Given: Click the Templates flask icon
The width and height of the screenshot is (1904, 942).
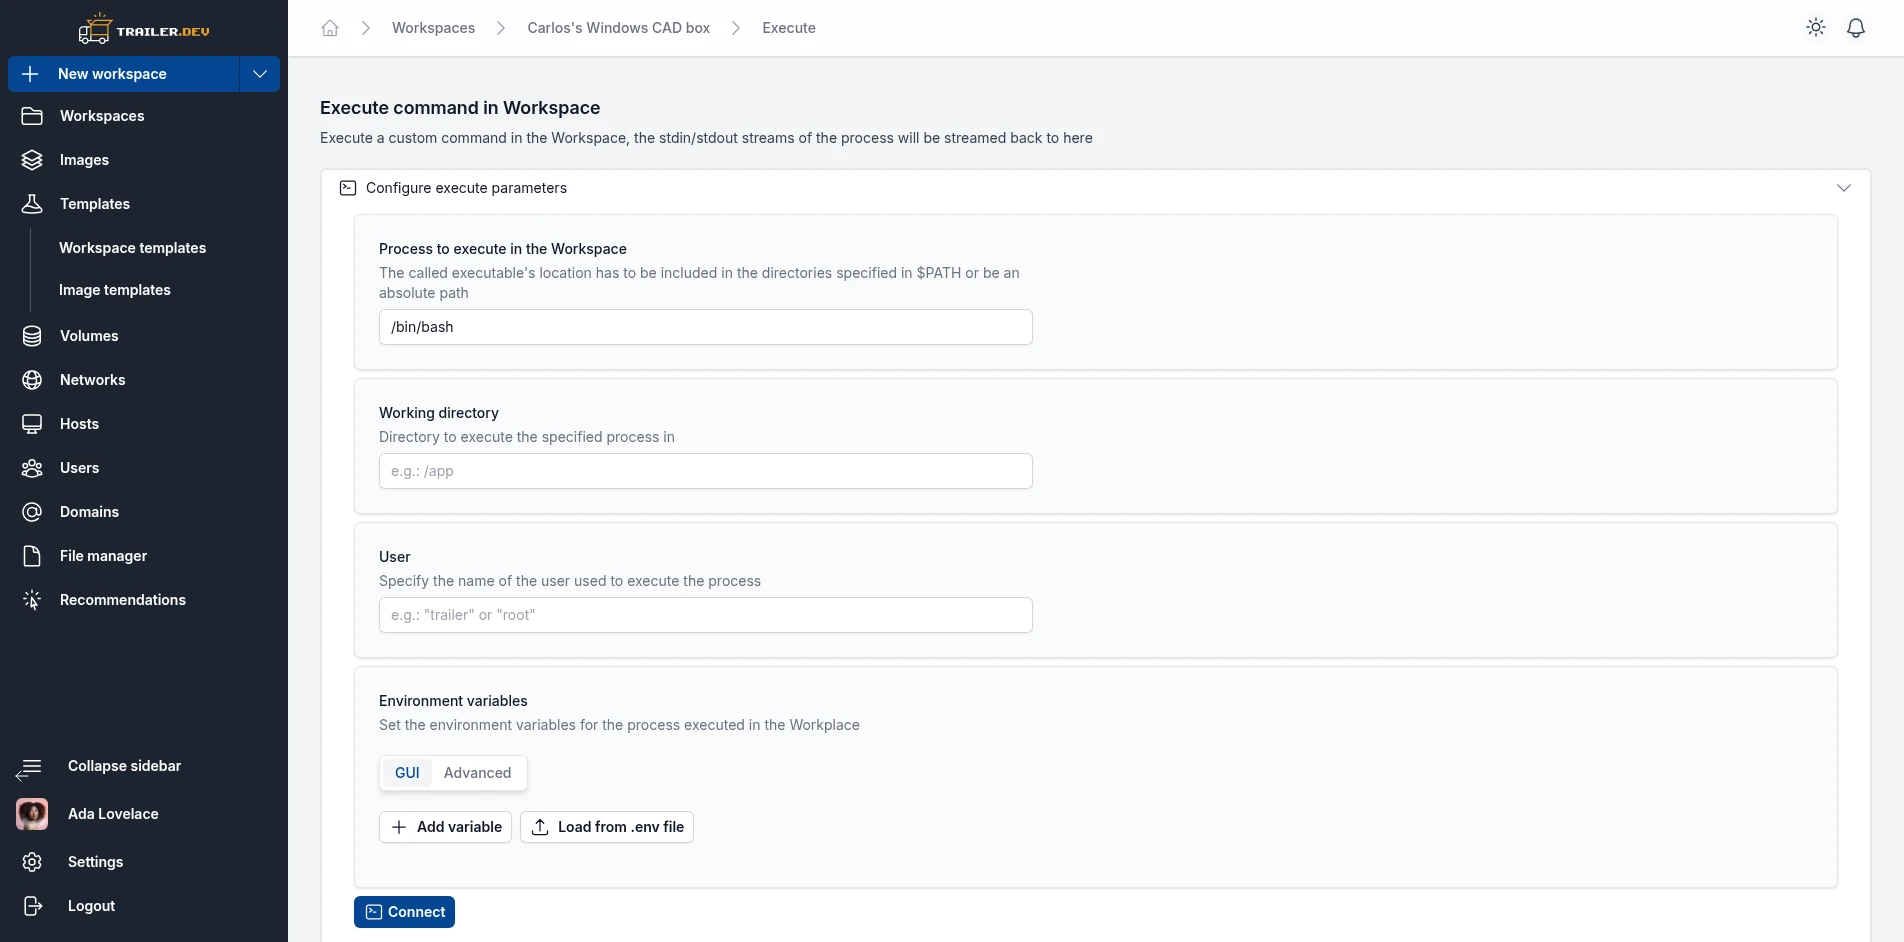Looking at the screenshot, I should tap(32, 204).
